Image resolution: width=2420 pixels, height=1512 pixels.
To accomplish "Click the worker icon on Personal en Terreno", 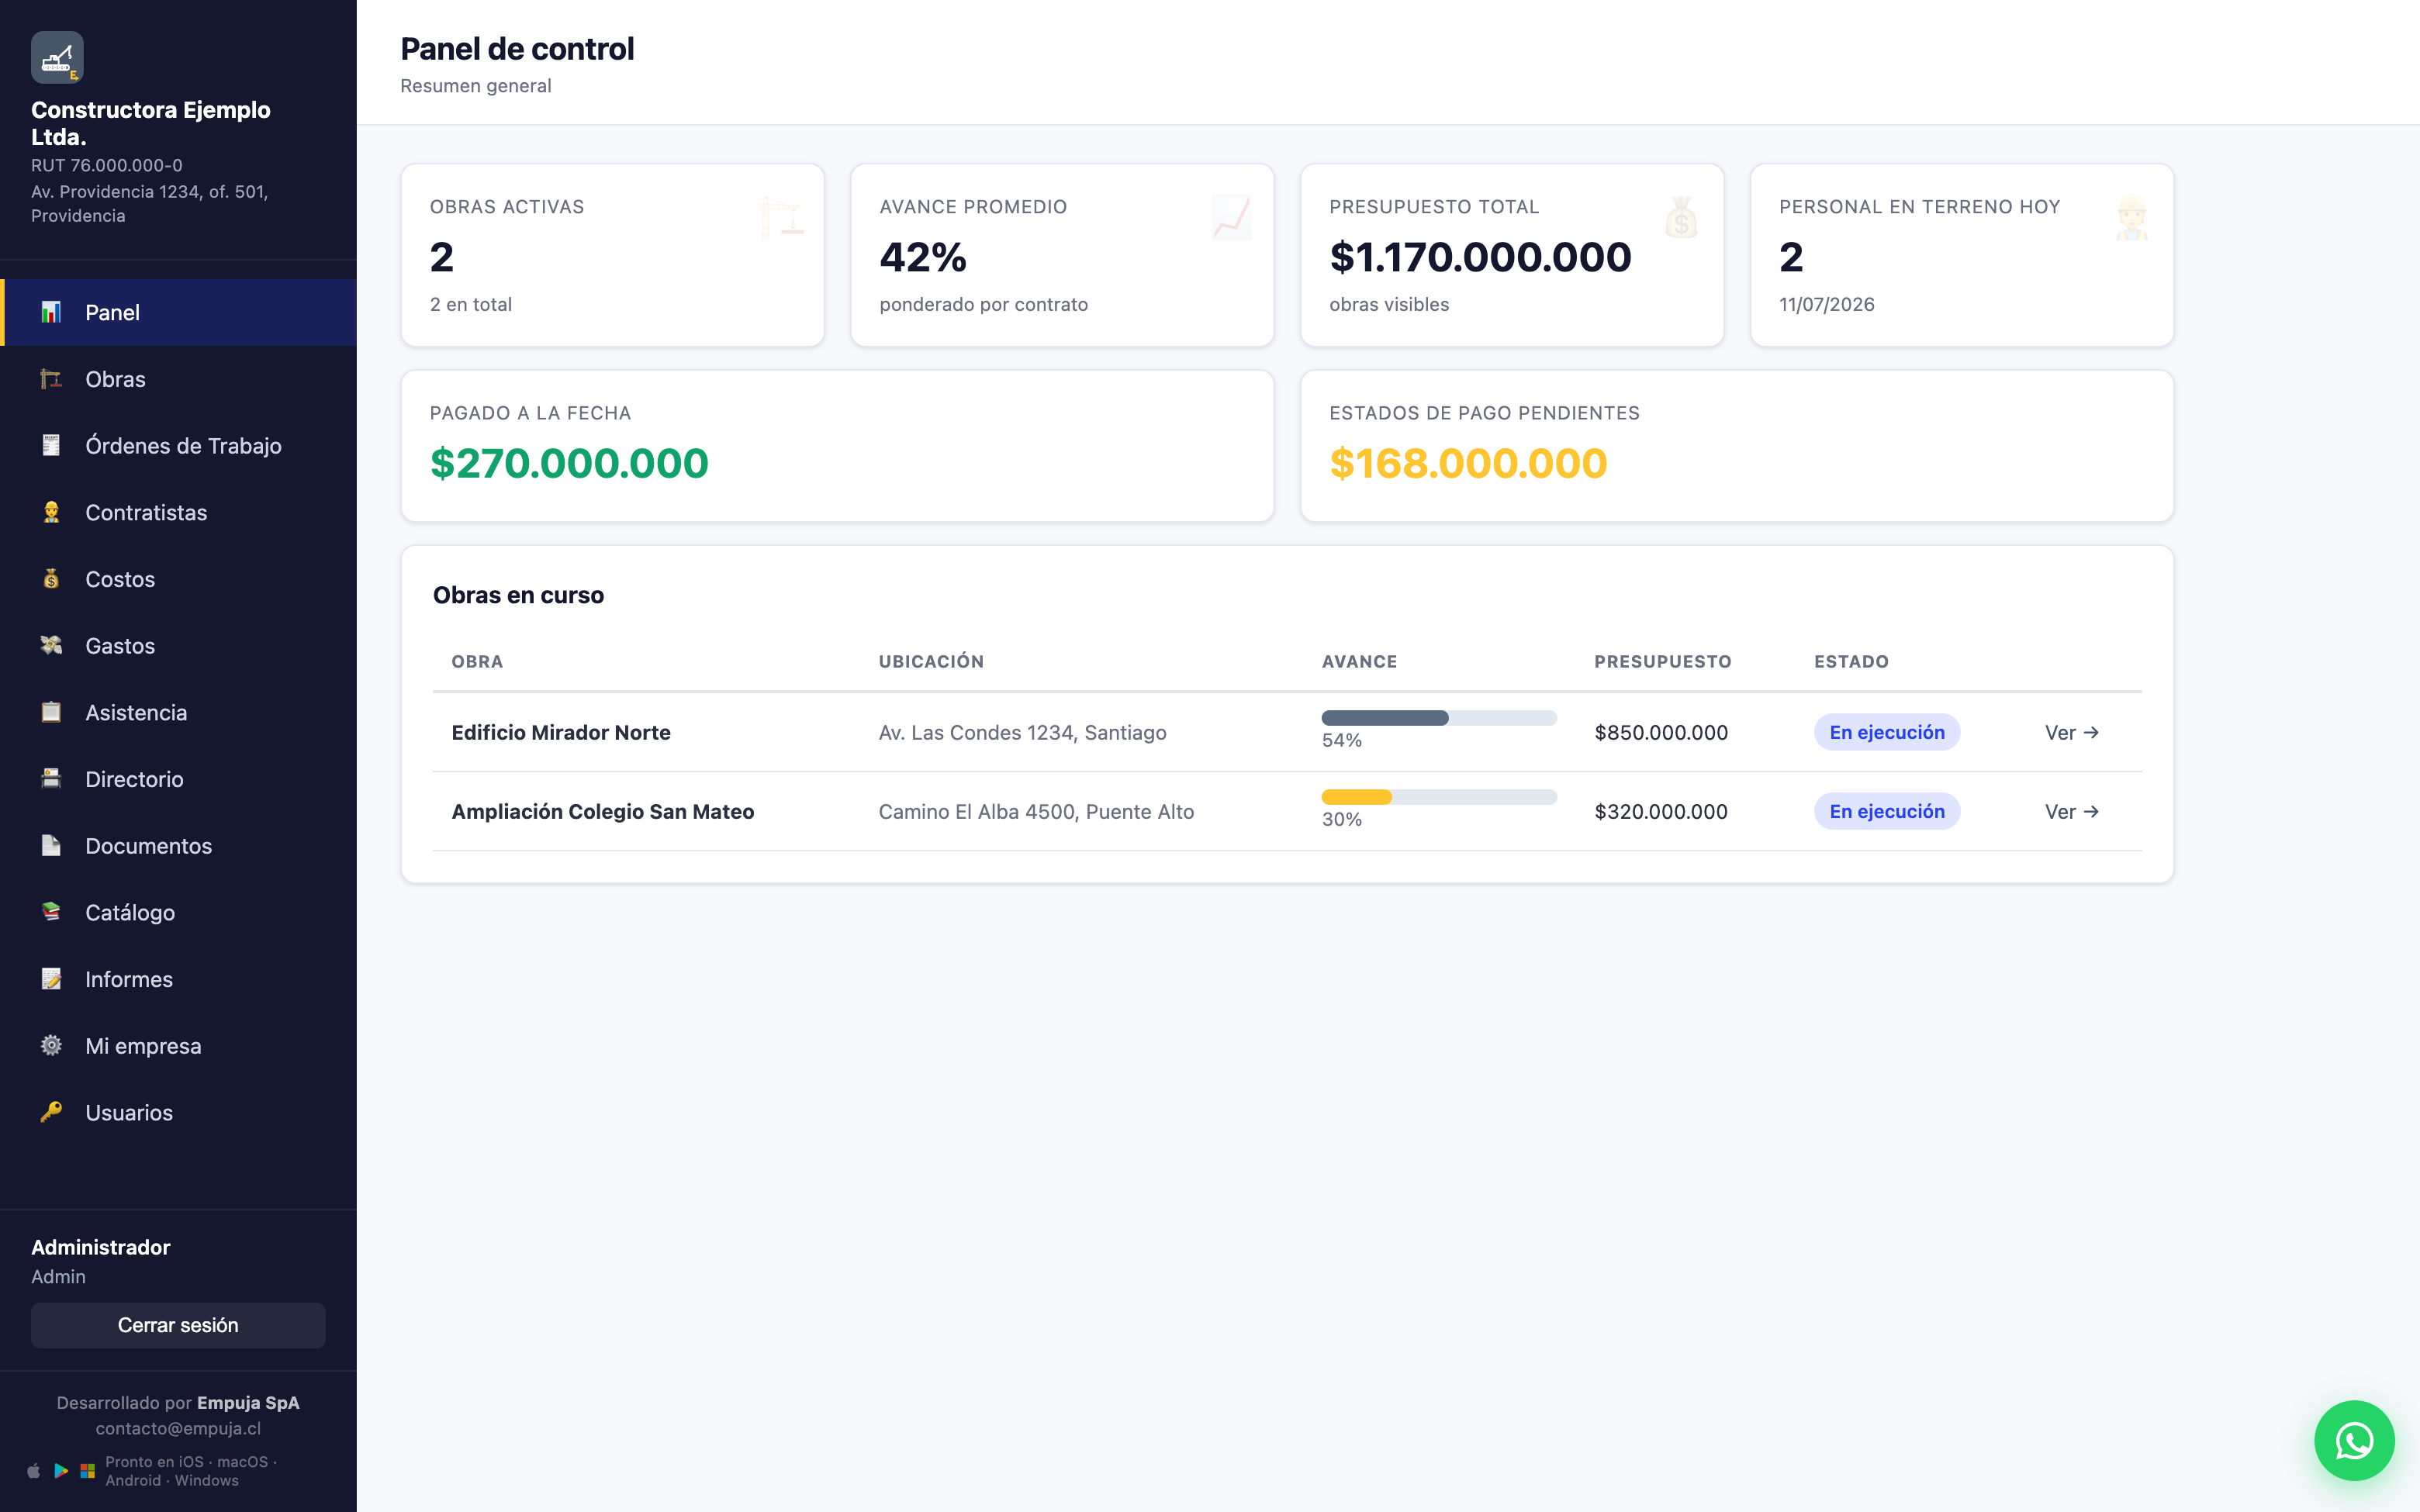I will (2131, 217).
